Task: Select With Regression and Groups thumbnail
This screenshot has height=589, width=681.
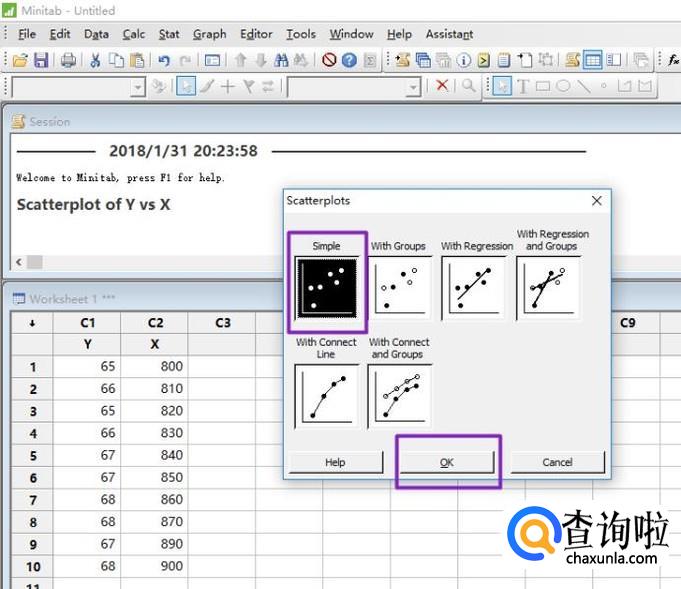Action: click(x=548, y=288)
